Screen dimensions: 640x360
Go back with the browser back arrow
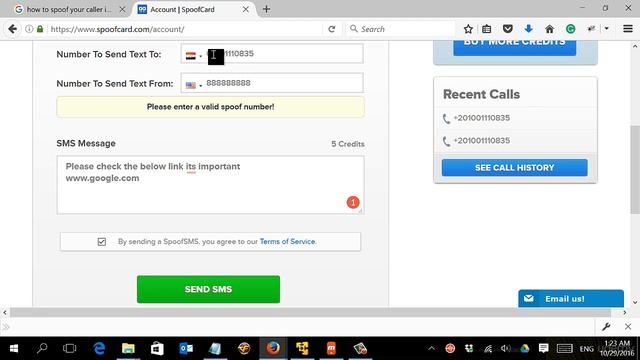click(x=12, y=29)
